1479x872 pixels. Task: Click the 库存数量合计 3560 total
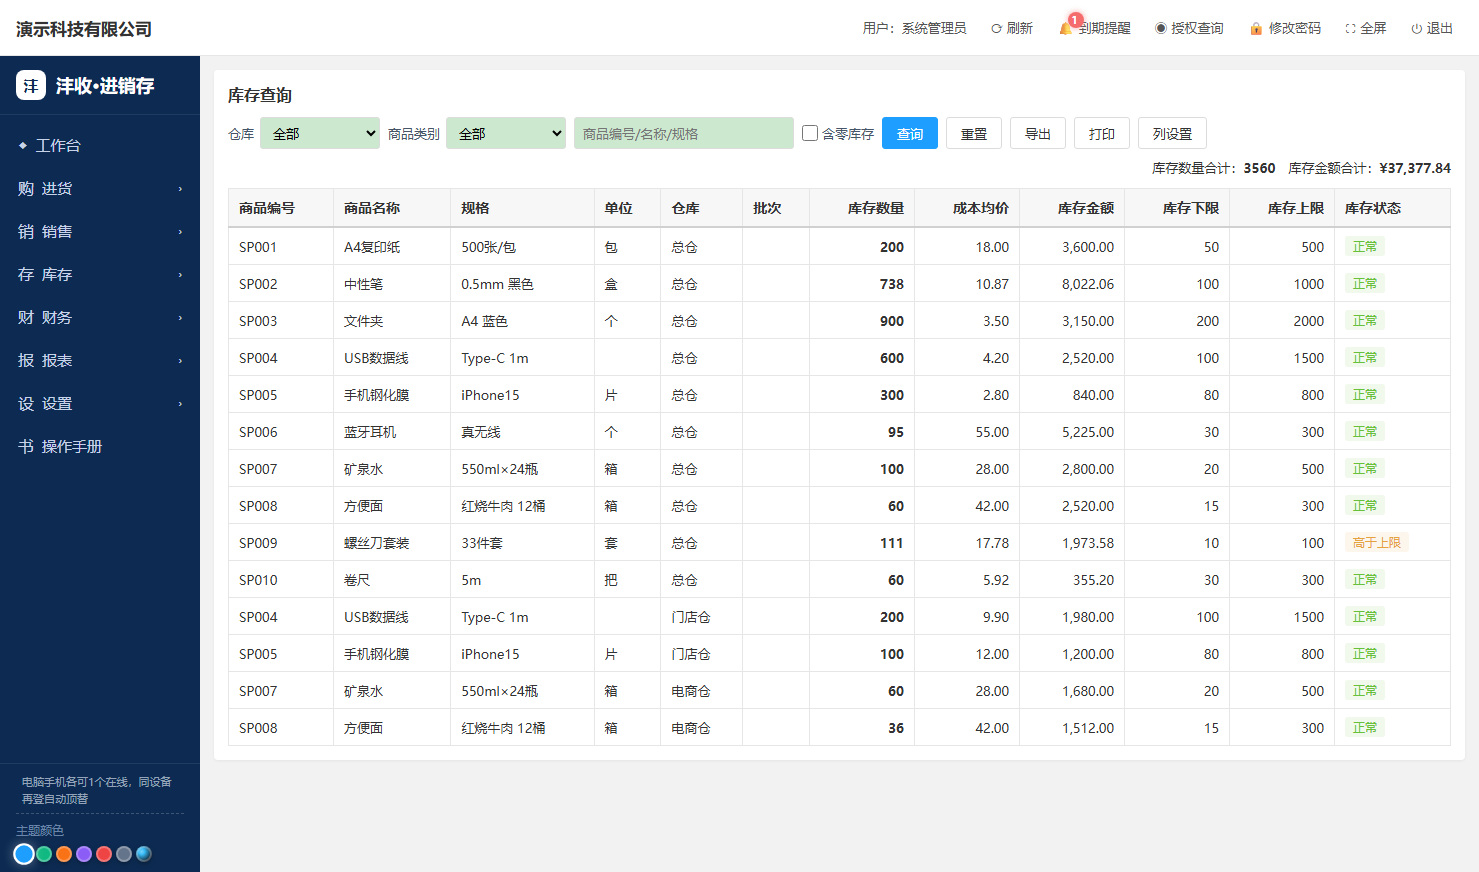pyautogui.click(x=1214, y=168)
